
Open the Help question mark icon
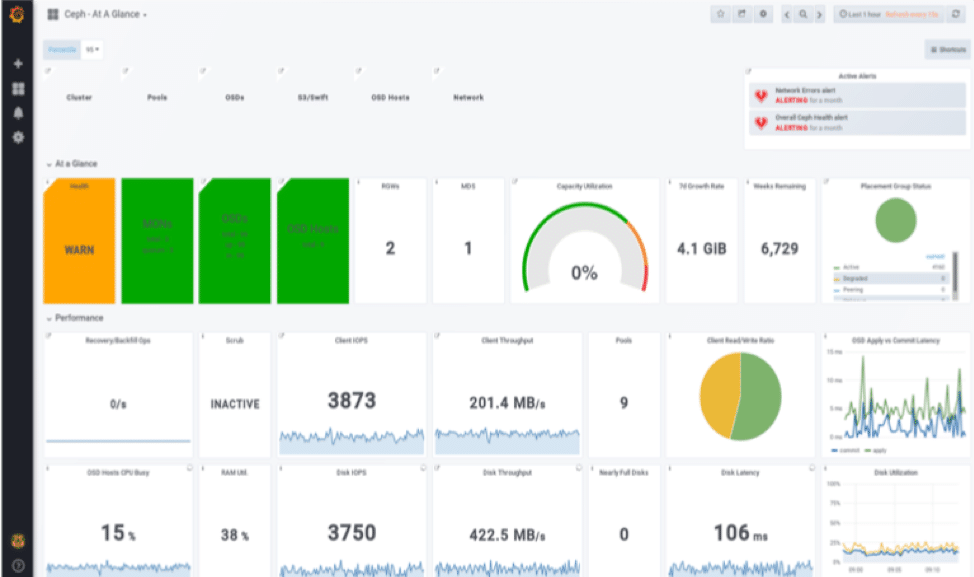18,565
